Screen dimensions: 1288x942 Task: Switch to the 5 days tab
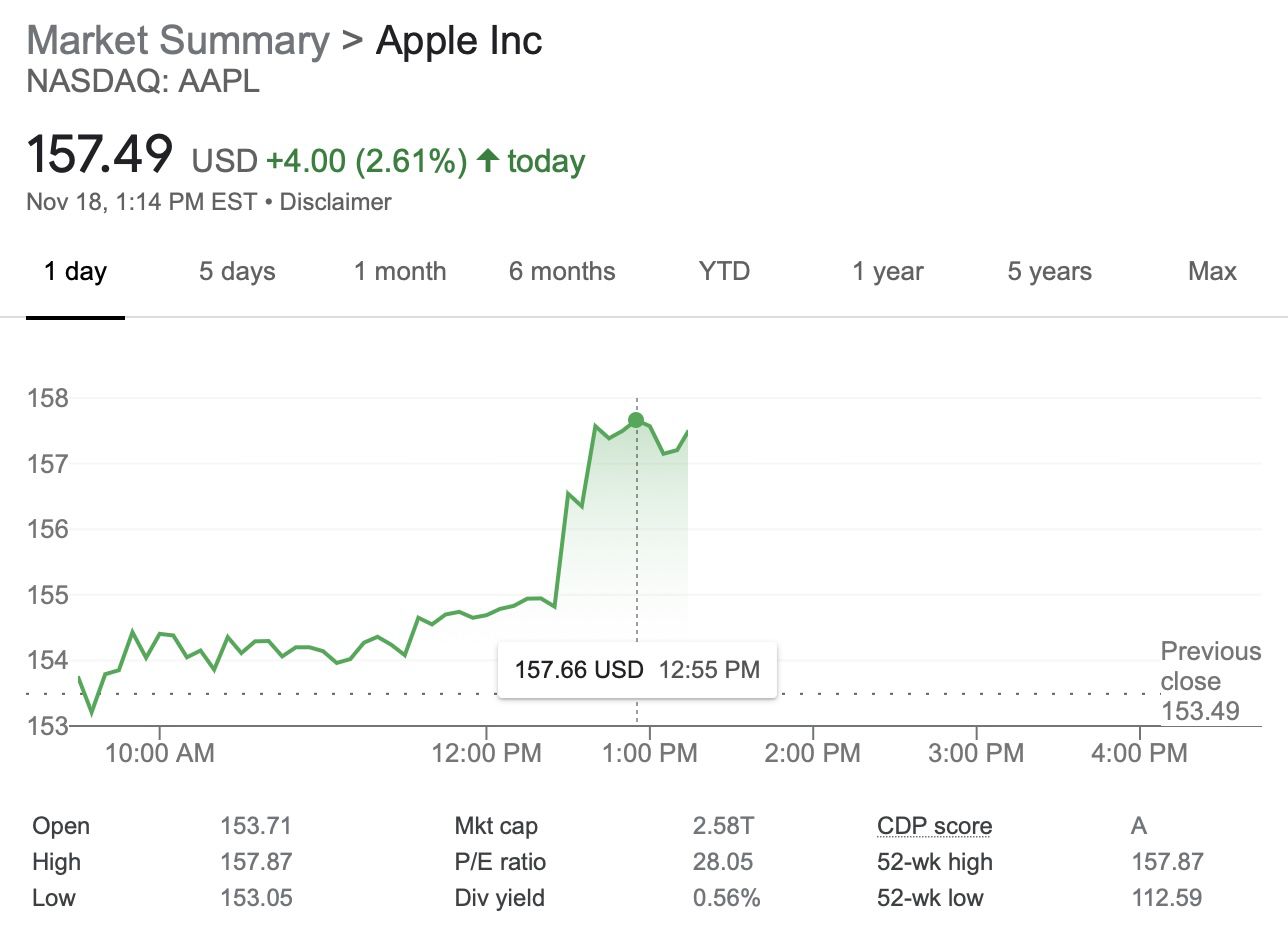pos(236,271)
